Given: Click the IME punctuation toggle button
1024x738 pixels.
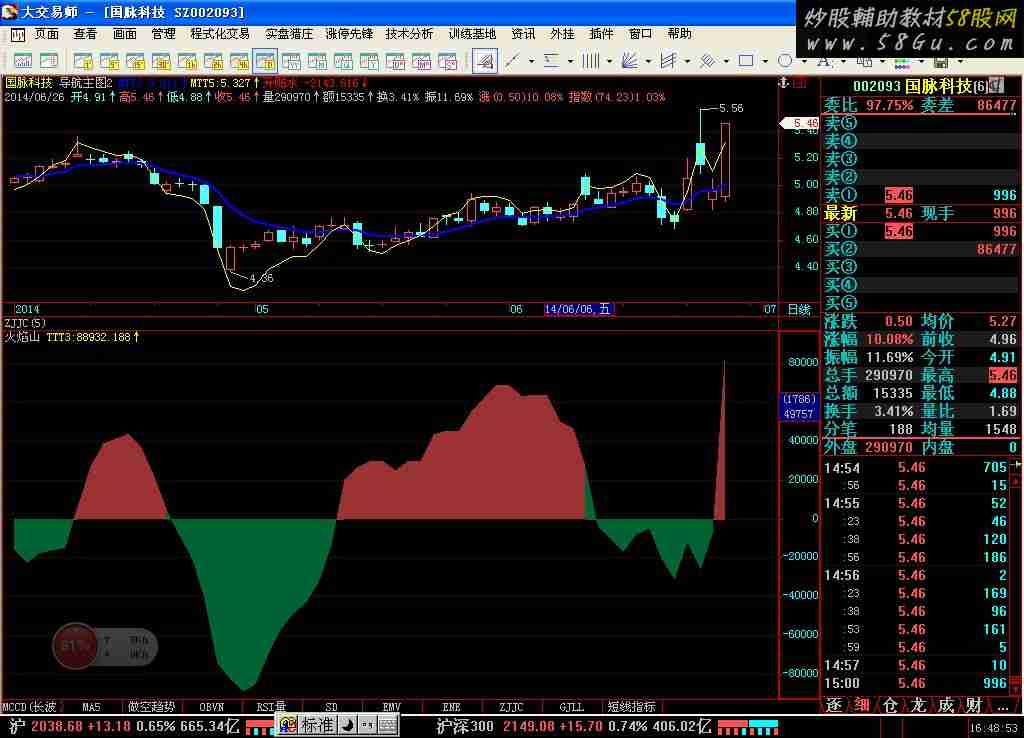Looking at the screenshot, I should click(x=368, y=724).
